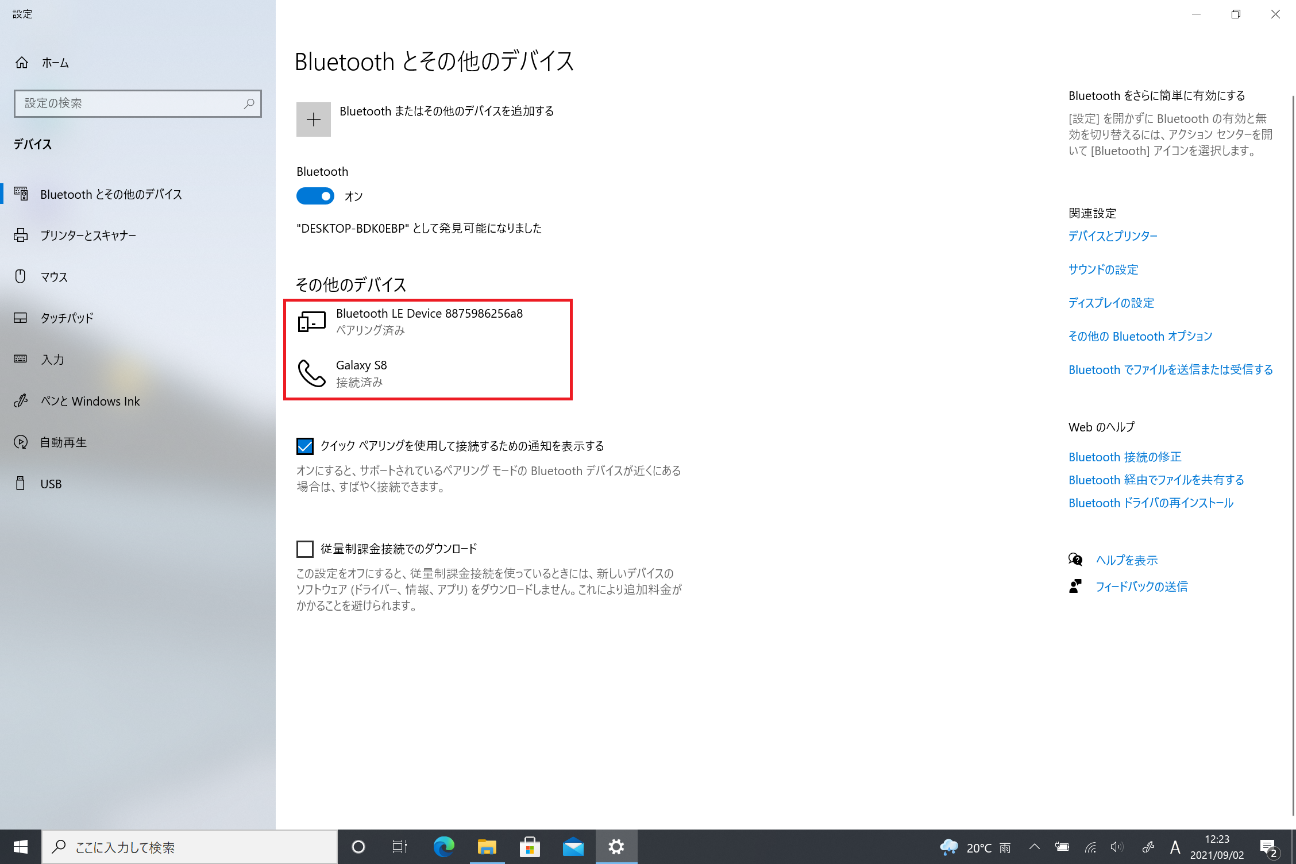Click the pen icon beside ペンと Windows Ink
Image resolution: width=1296 pixels, height=864 pixels.
(x=21, y=401)
